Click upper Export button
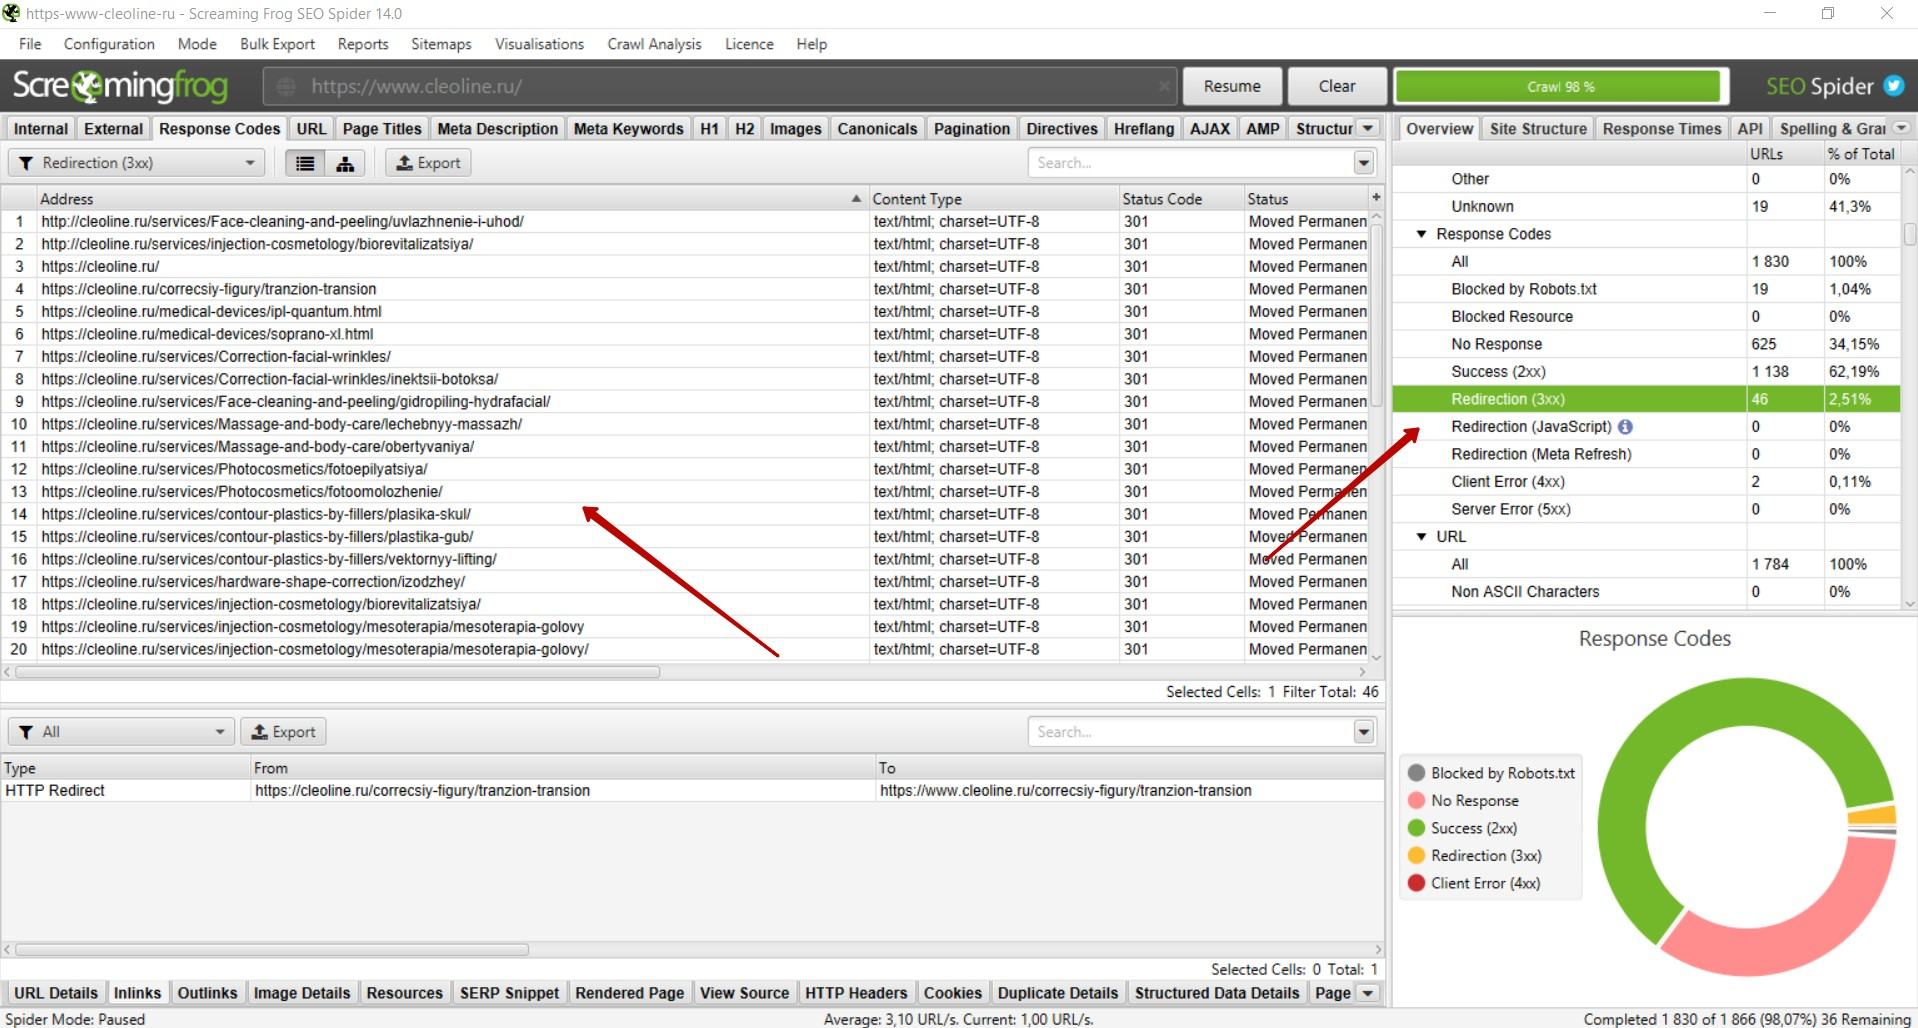Viewport: 1918px width, 1028px height. pyautogui.click(x=428, y=163)
